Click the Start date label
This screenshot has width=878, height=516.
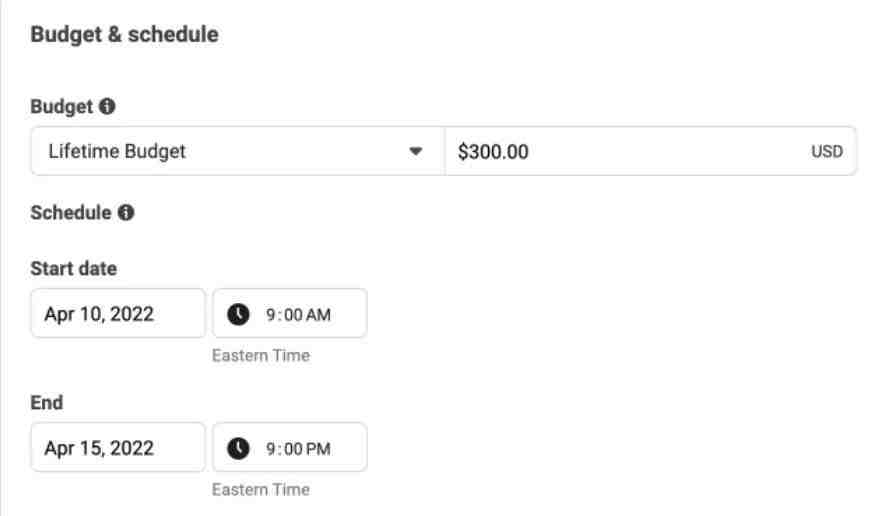pyautogui.click(x=73, y=269)
